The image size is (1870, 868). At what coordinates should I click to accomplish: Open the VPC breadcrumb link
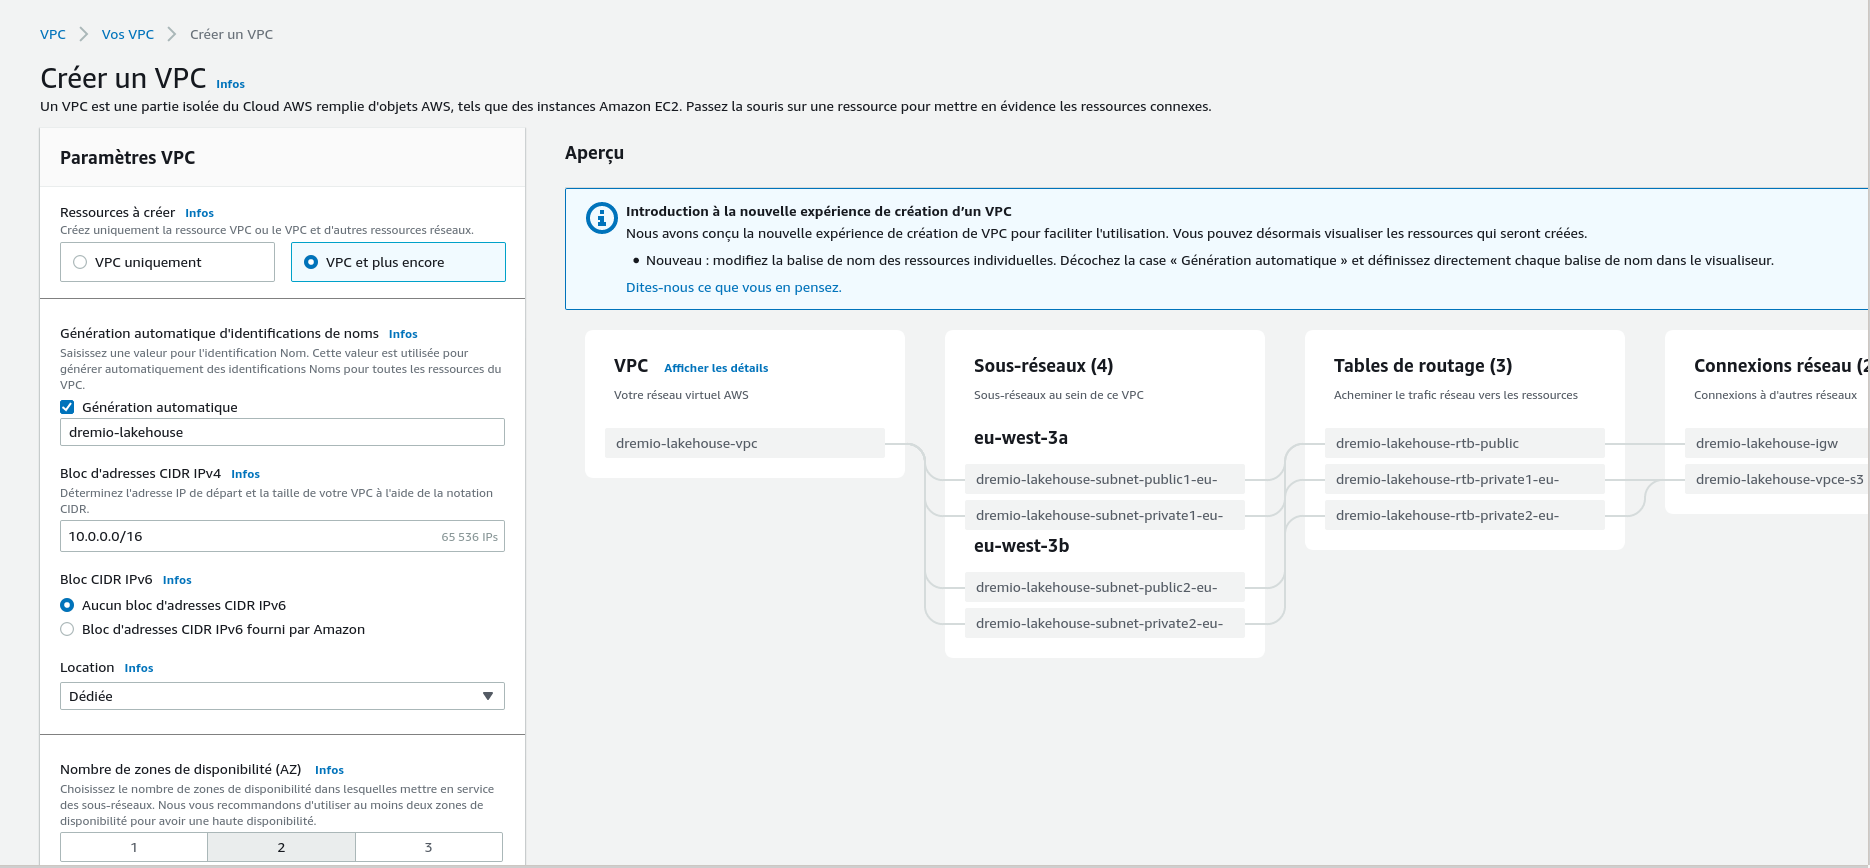pyautogui.click(x=53, y=34)
